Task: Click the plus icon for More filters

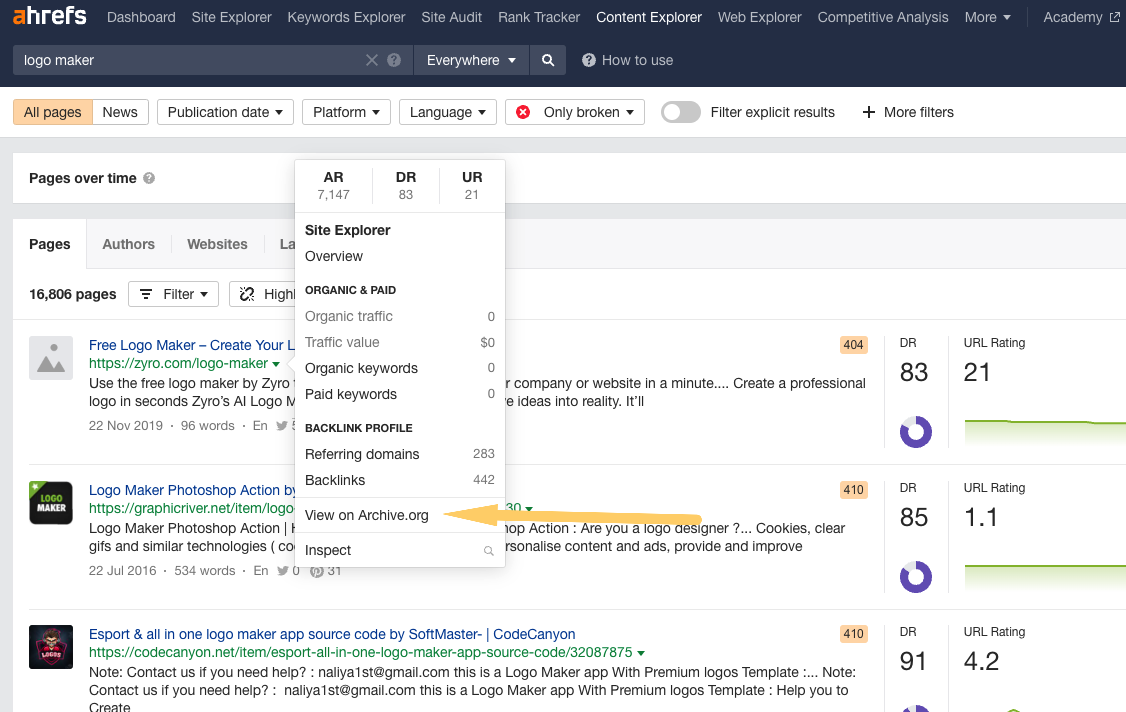Action: pyautogui.click(x=869, y=112)
